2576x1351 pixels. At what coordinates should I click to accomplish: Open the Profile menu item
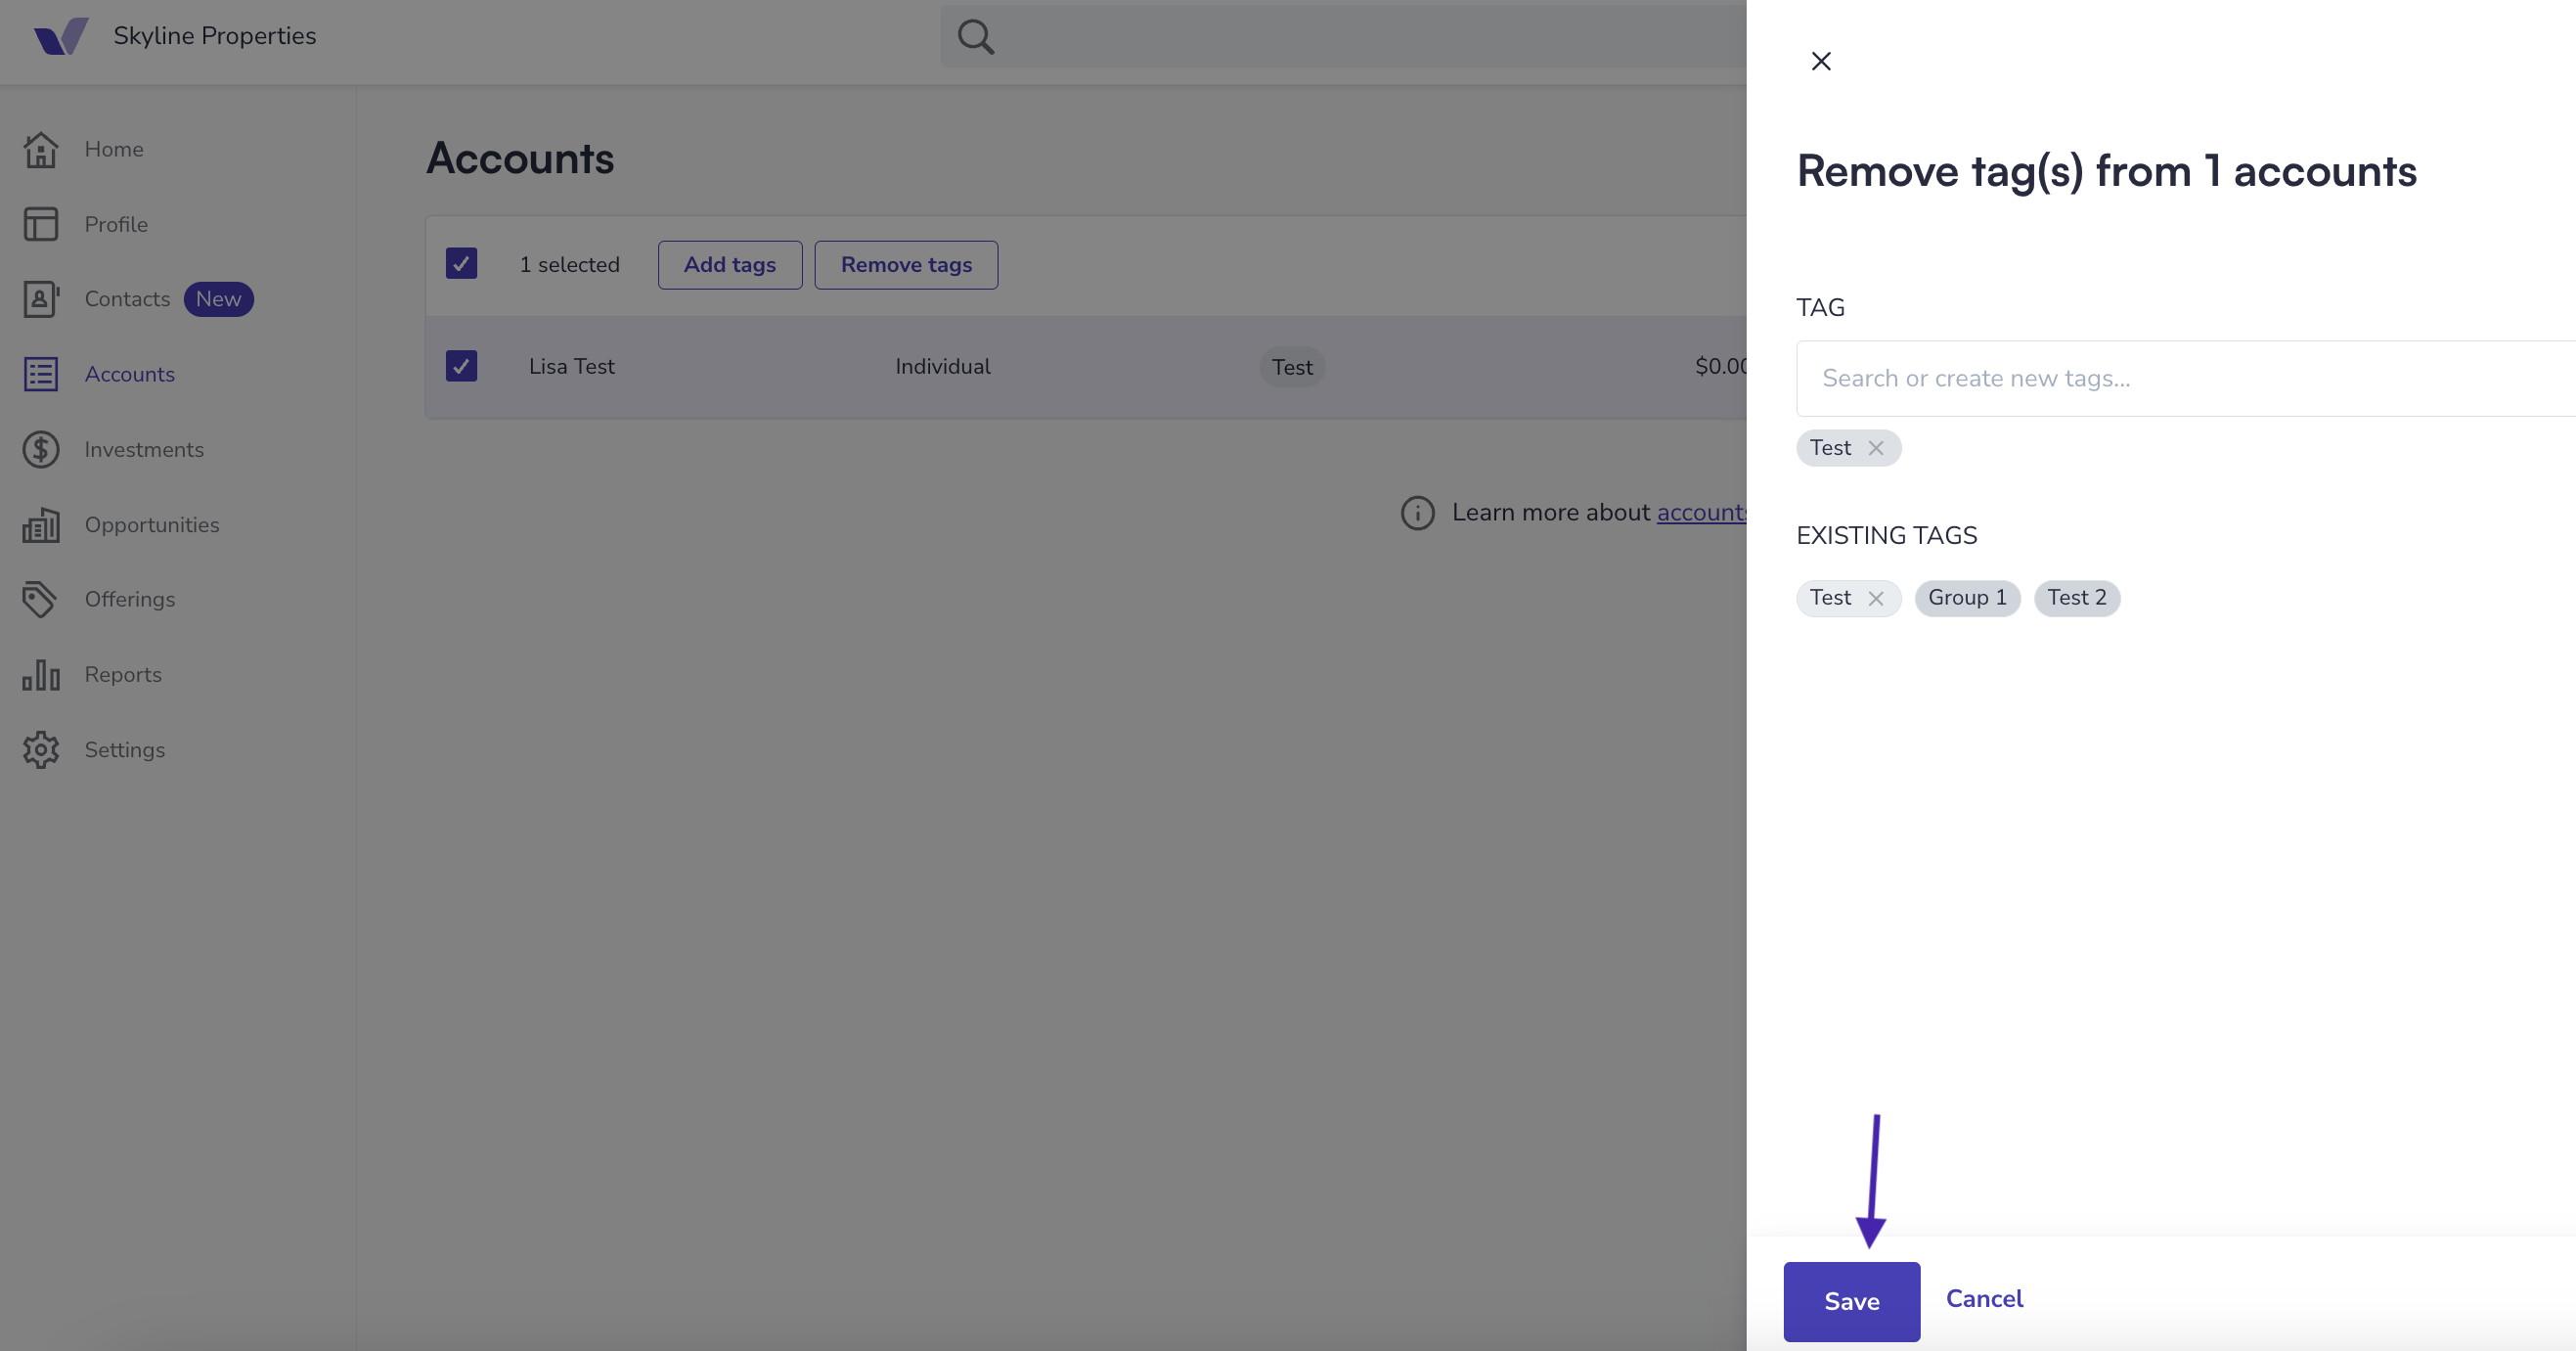(116, 224)
